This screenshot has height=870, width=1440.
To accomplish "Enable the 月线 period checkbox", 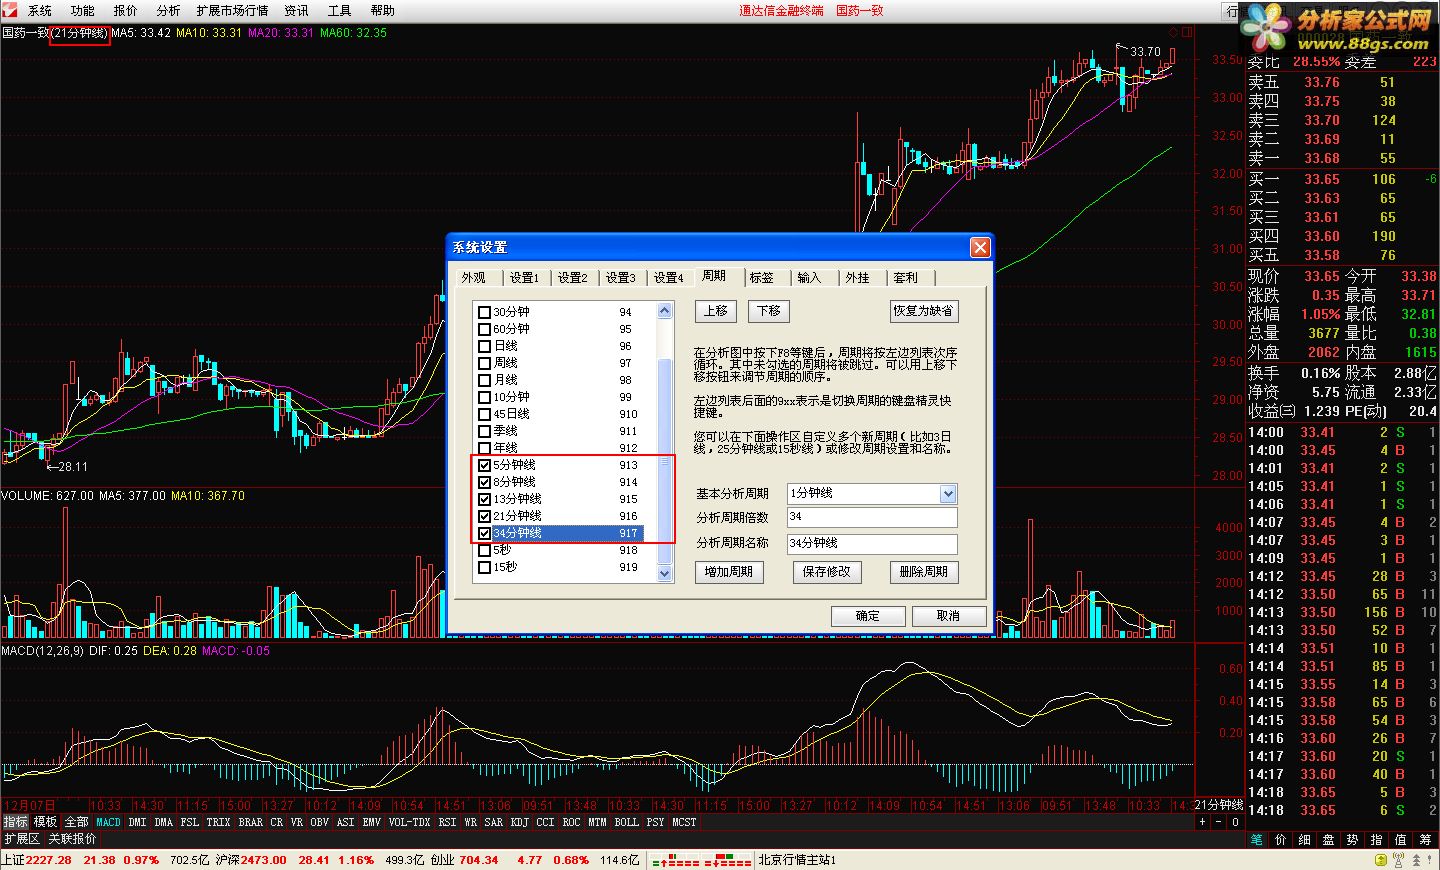I will [x=484, y=380].
